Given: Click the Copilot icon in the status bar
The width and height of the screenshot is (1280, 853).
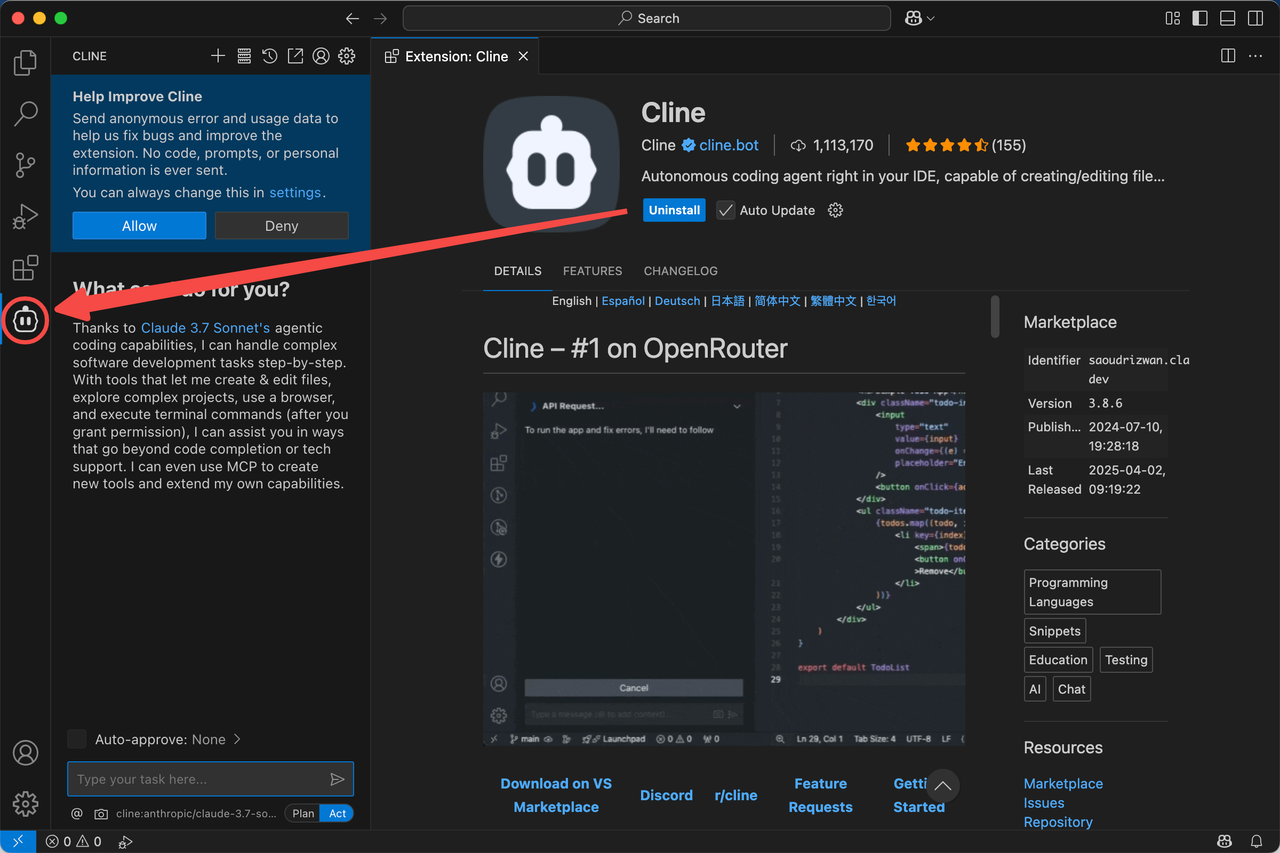Looking at the screenshot, I should pyautogui.click(x=1224, y=841).
